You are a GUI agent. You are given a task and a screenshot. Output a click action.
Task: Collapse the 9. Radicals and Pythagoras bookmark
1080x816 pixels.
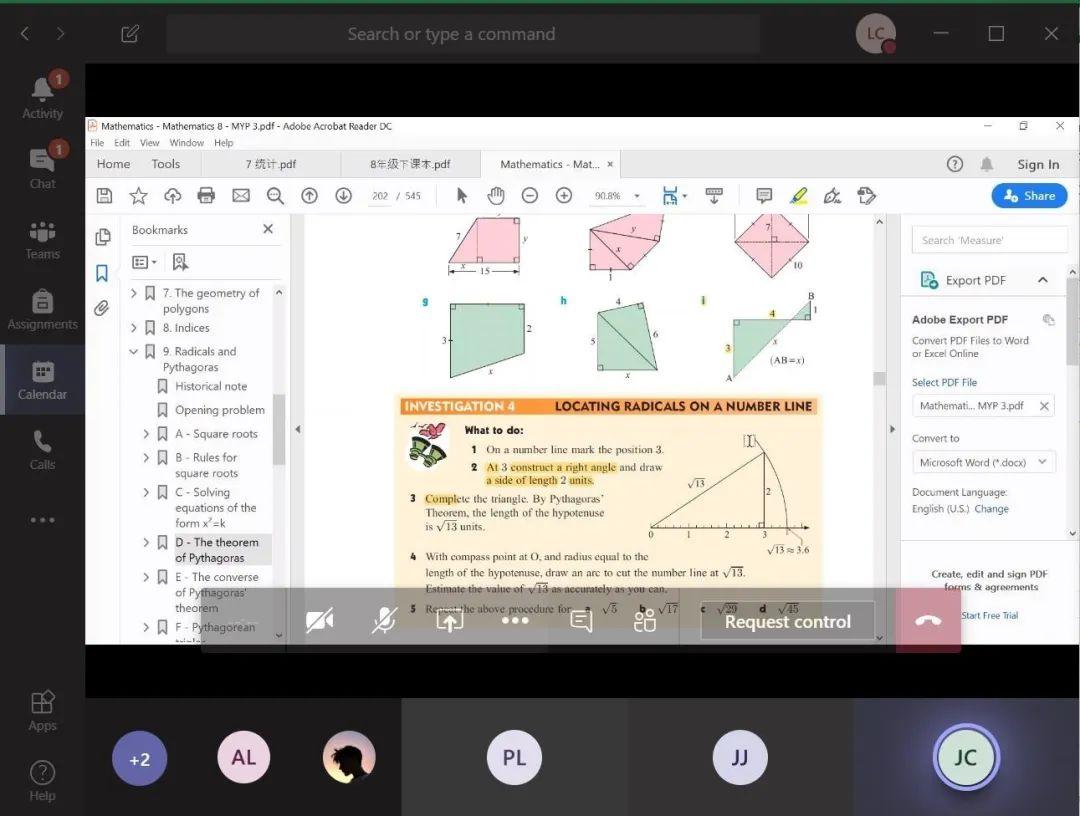(x=134, y=351)
